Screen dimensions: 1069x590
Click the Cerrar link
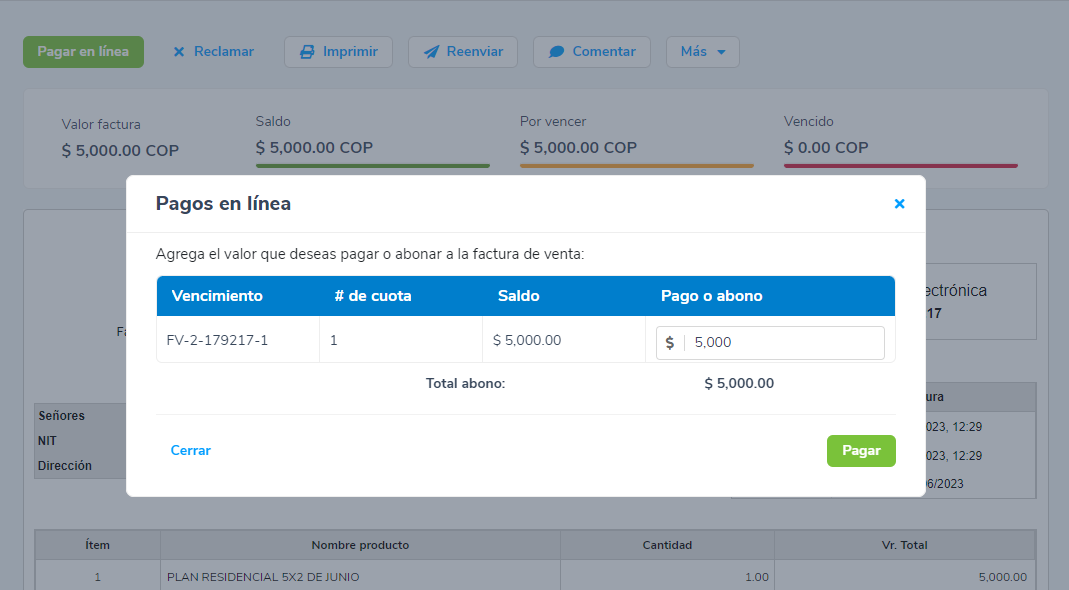click(x=191, y=450)
